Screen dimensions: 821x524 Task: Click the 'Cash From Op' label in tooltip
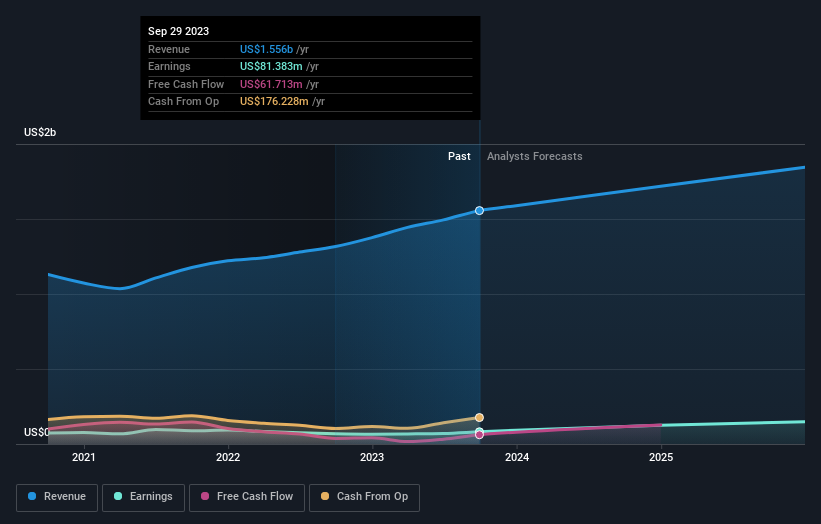[x=183, y=102]
